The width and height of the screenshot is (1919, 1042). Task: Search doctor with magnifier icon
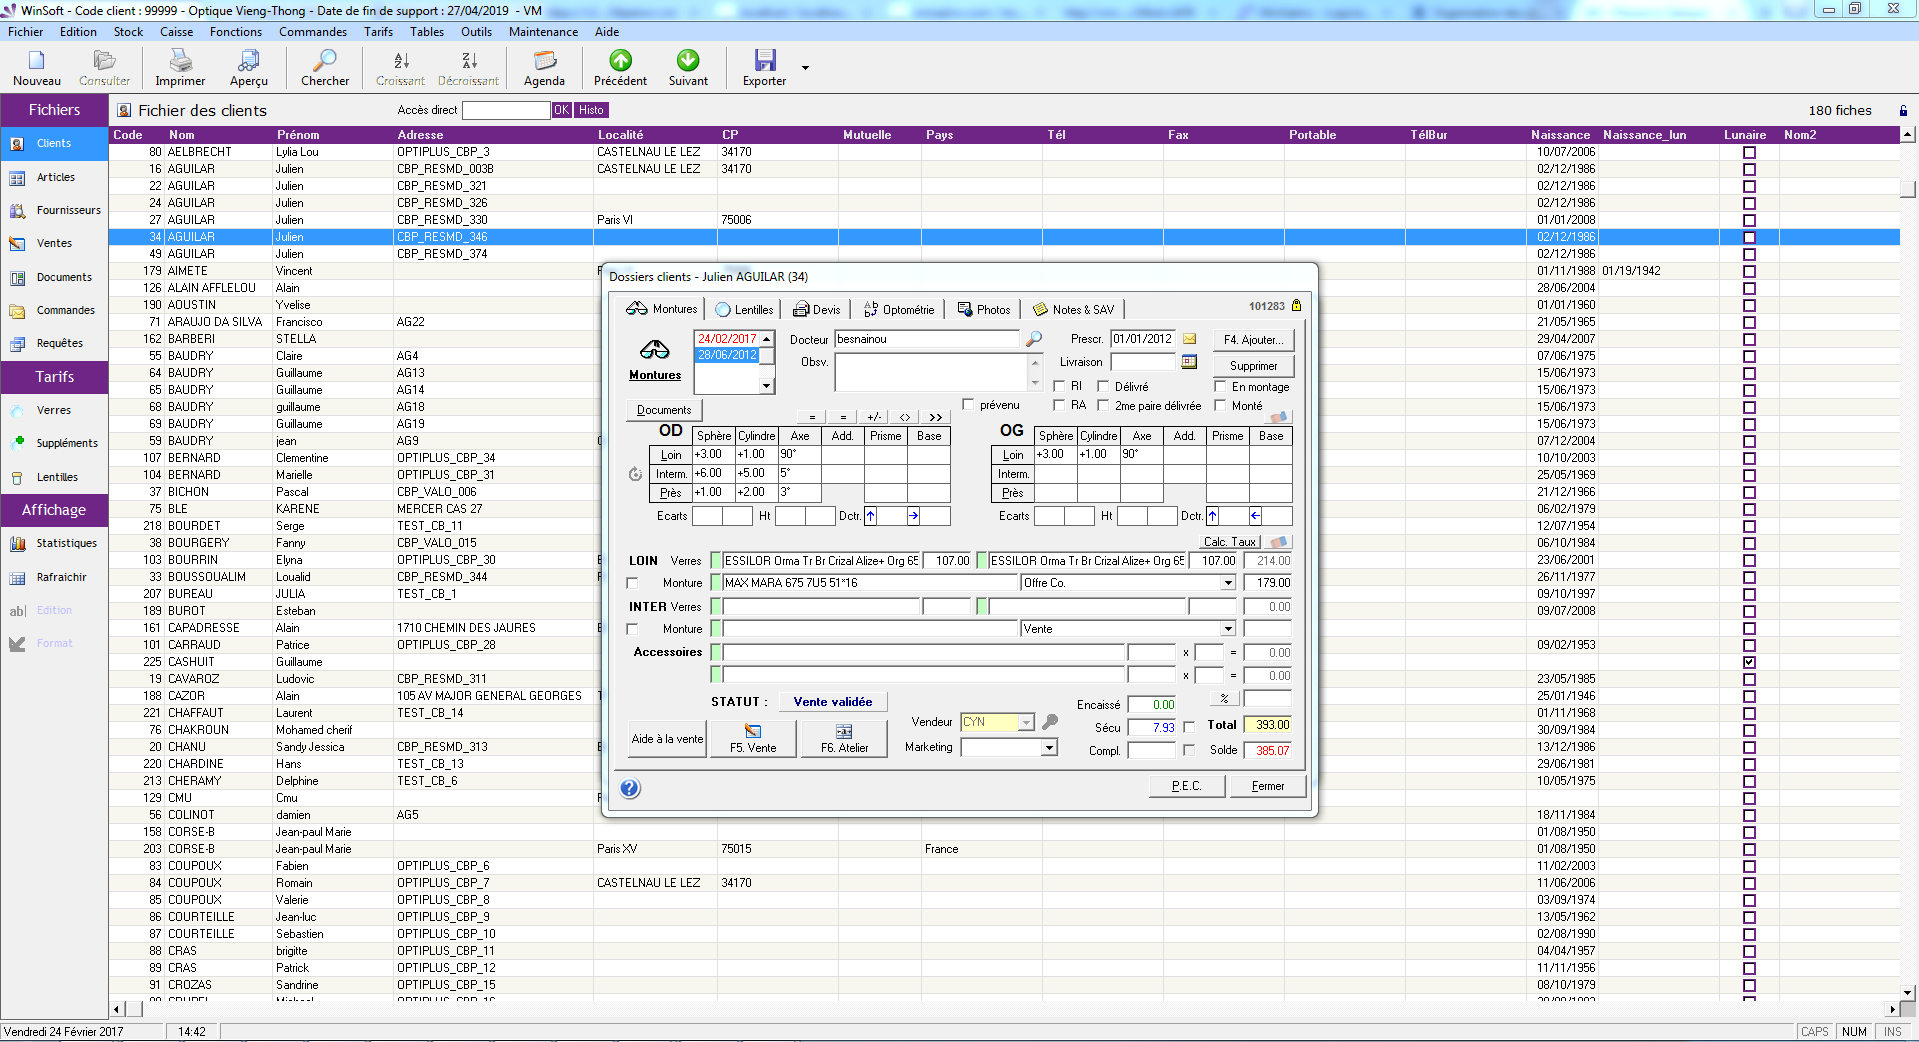click(x=1034, y=339)
